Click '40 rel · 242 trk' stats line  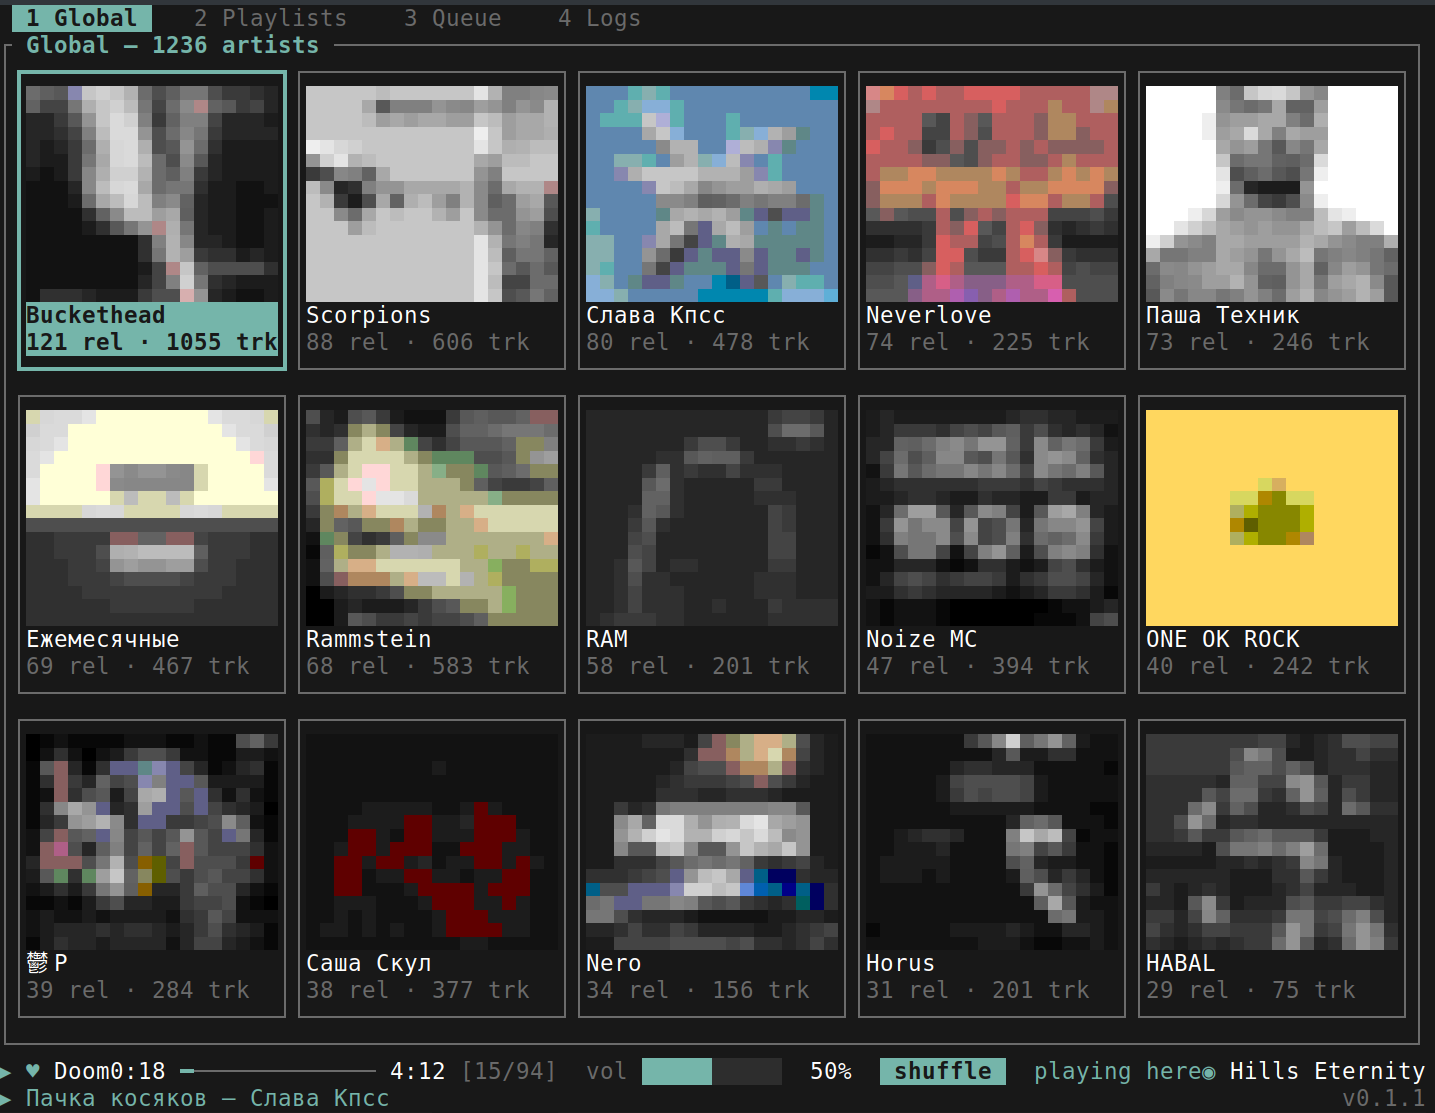pyautogui.click(x=1258, y=666)
